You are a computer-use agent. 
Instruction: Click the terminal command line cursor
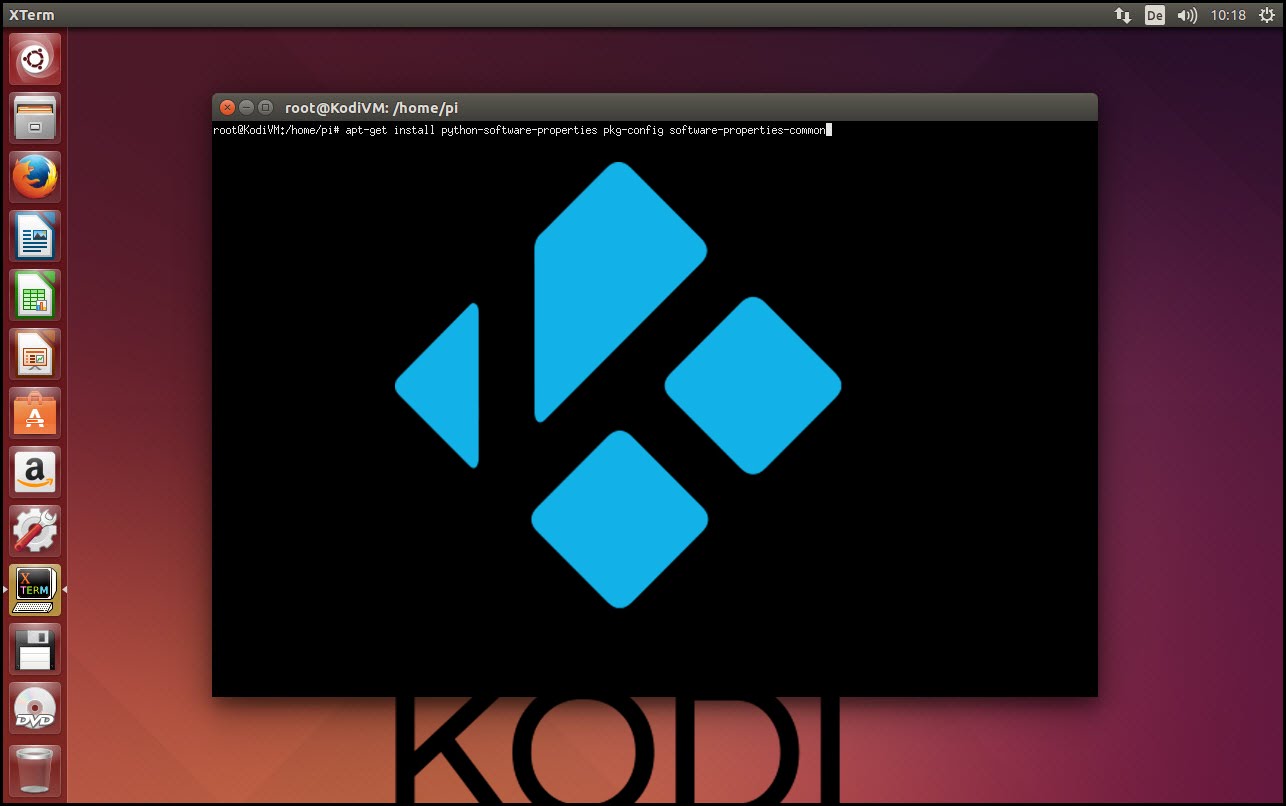click(x=827, y=129)
